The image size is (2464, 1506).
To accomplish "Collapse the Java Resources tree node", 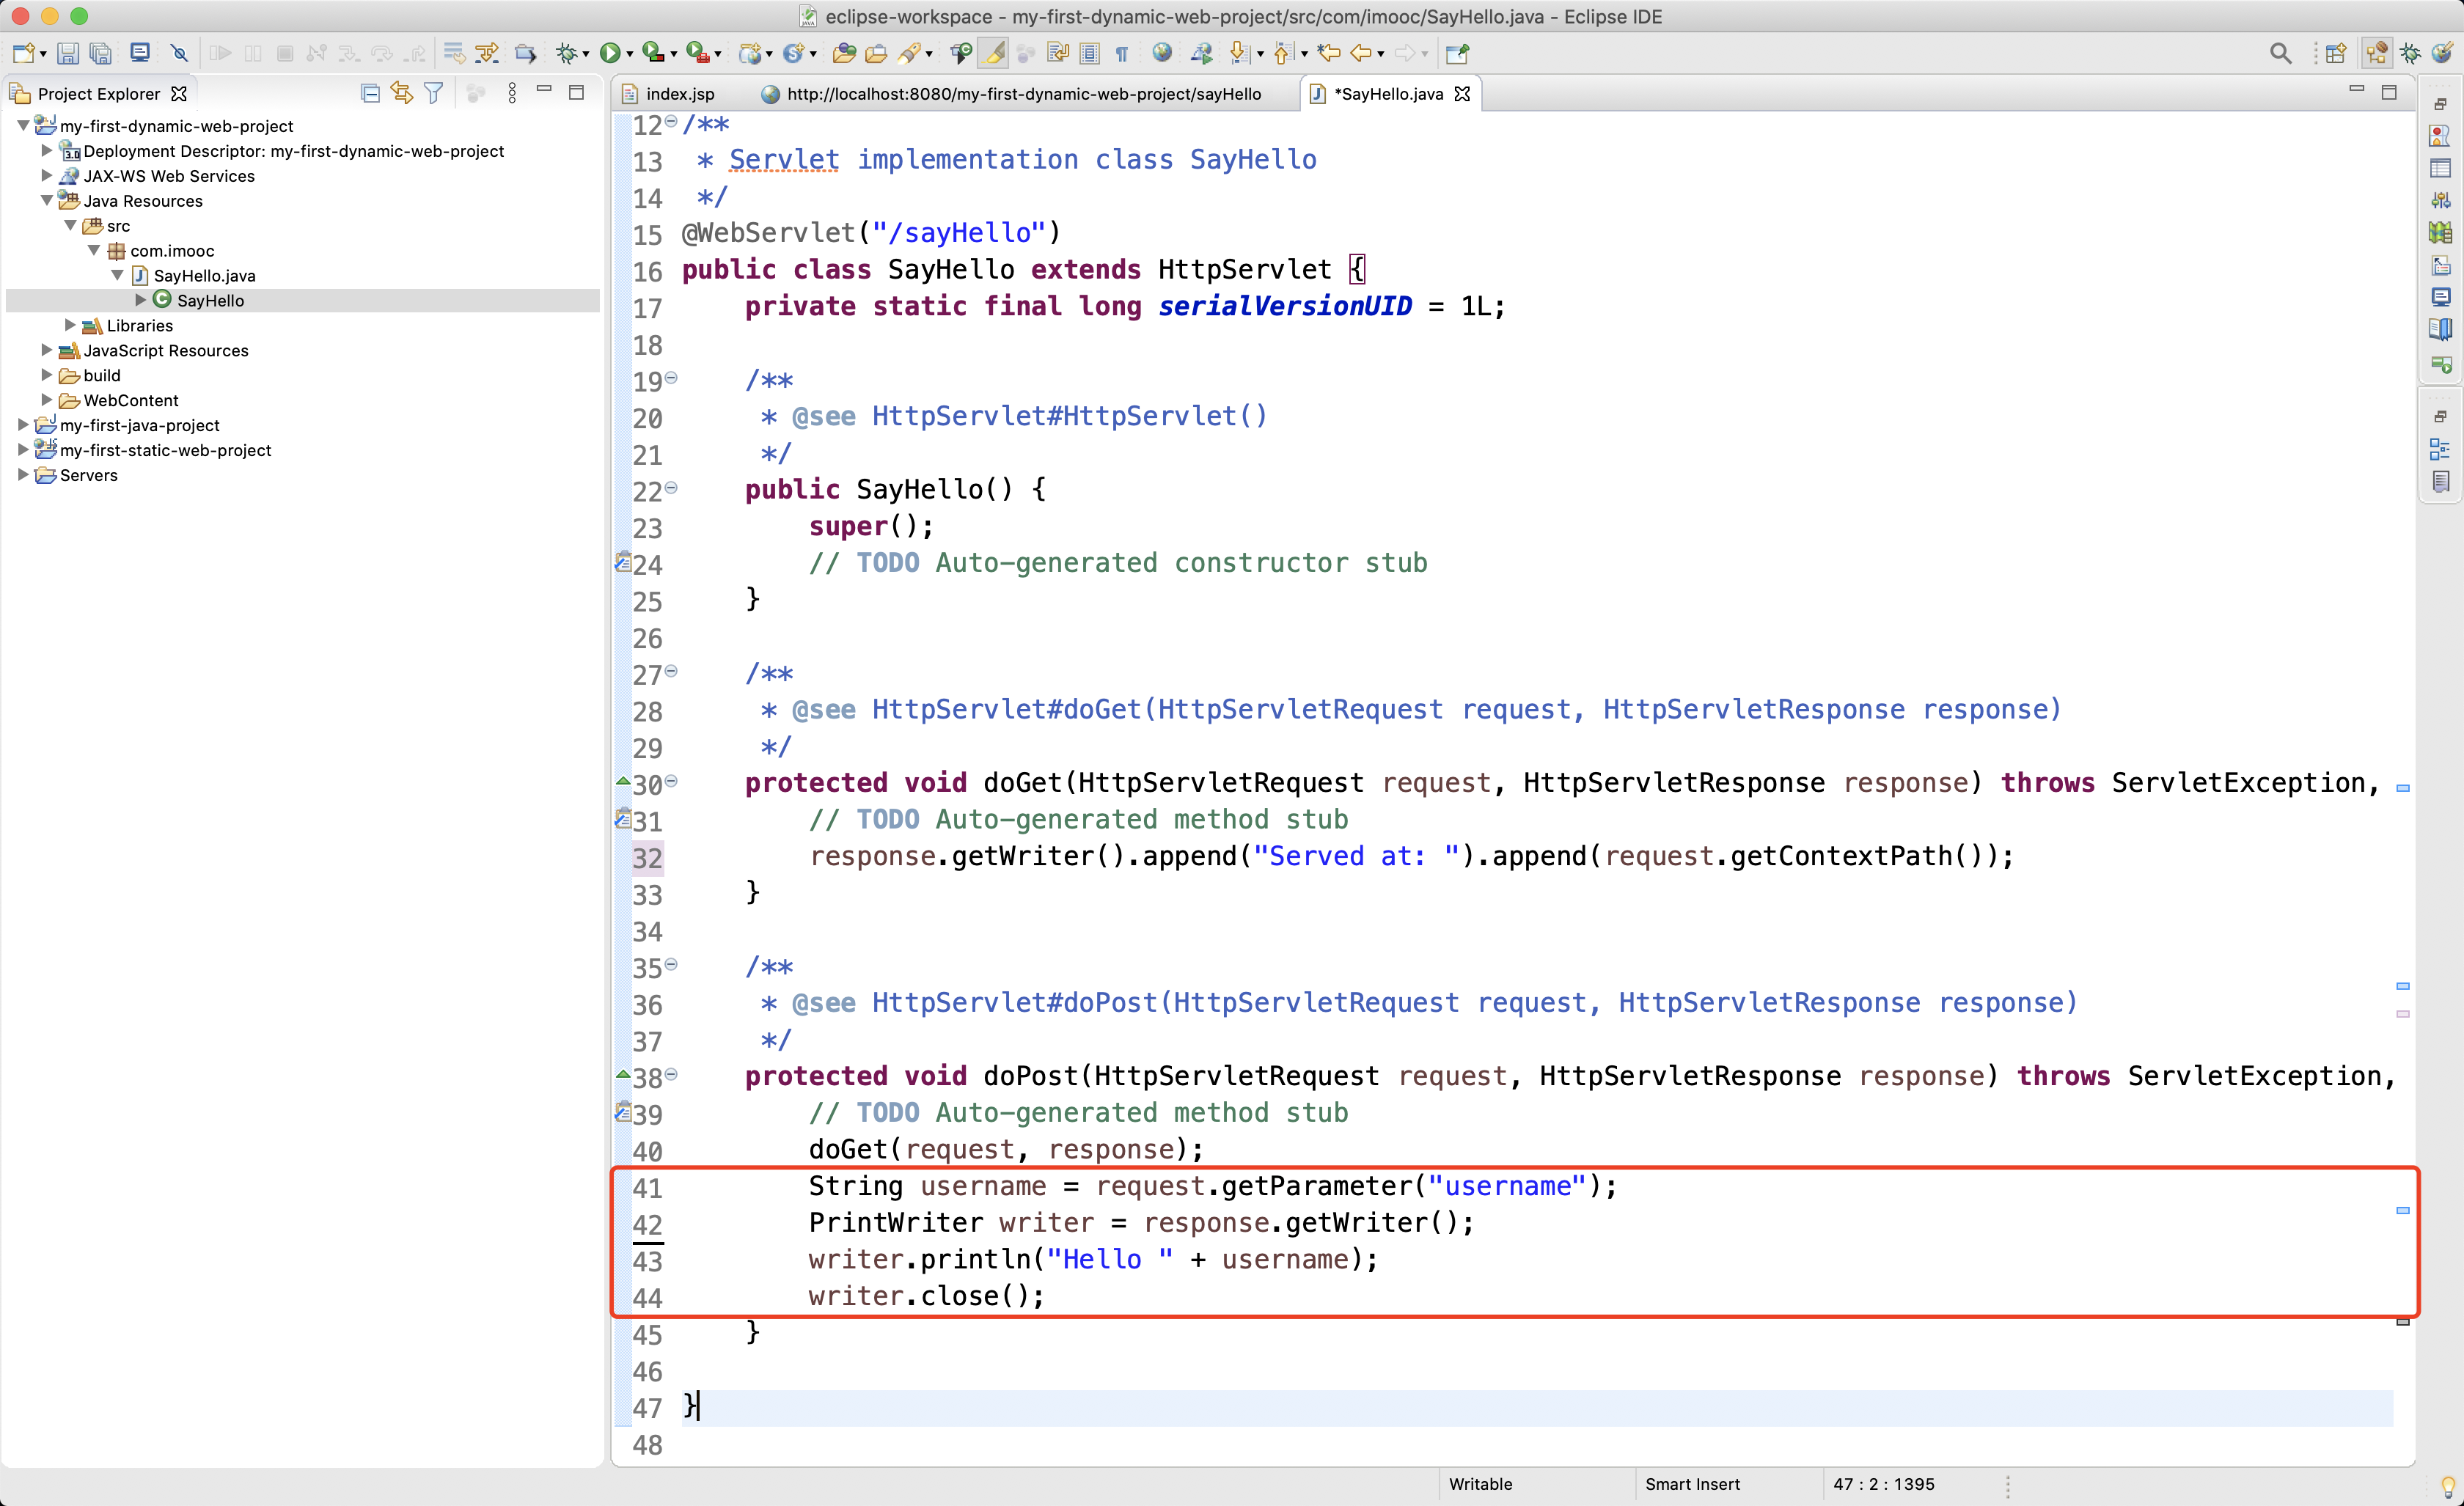I will (46, 200).
